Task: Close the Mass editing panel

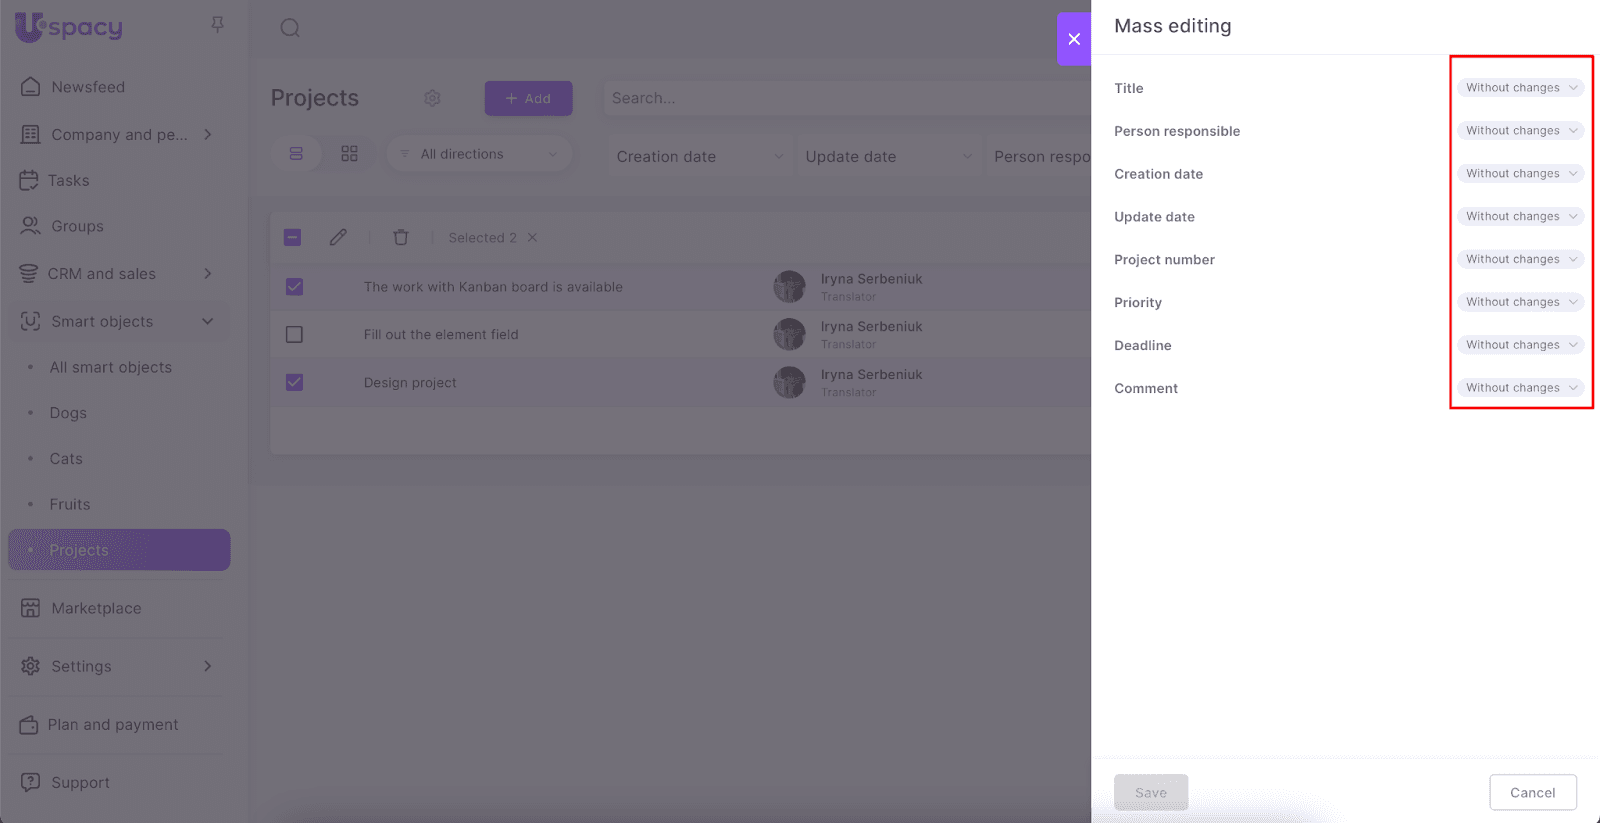Action: tap(1074, 39)
